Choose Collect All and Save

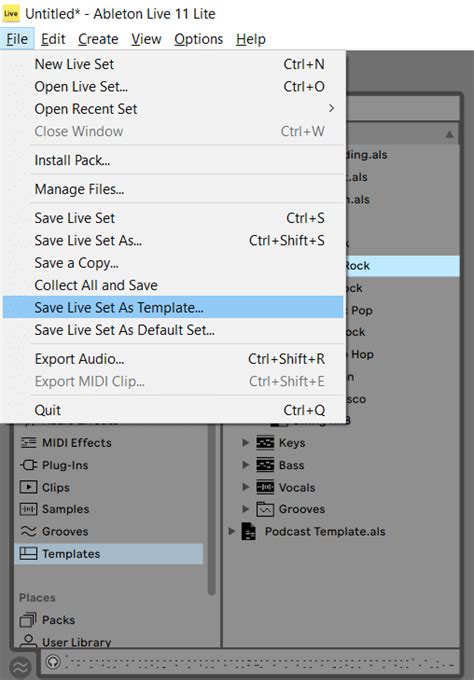tap(173, 285)
